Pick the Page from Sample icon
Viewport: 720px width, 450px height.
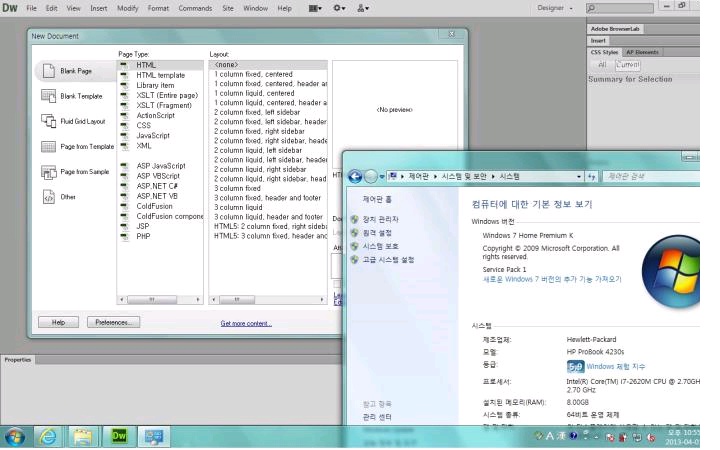(x=49, y=172)
